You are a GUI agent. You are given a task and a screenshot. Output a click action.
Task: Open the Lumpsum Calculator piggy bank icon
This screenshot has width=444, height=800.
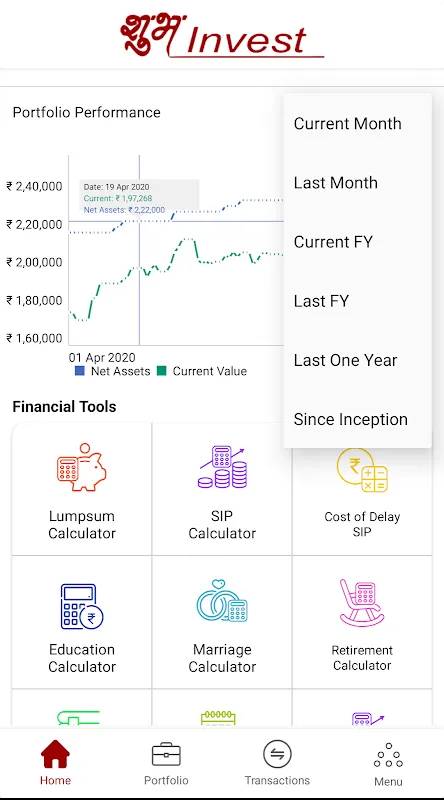point(82,467)
